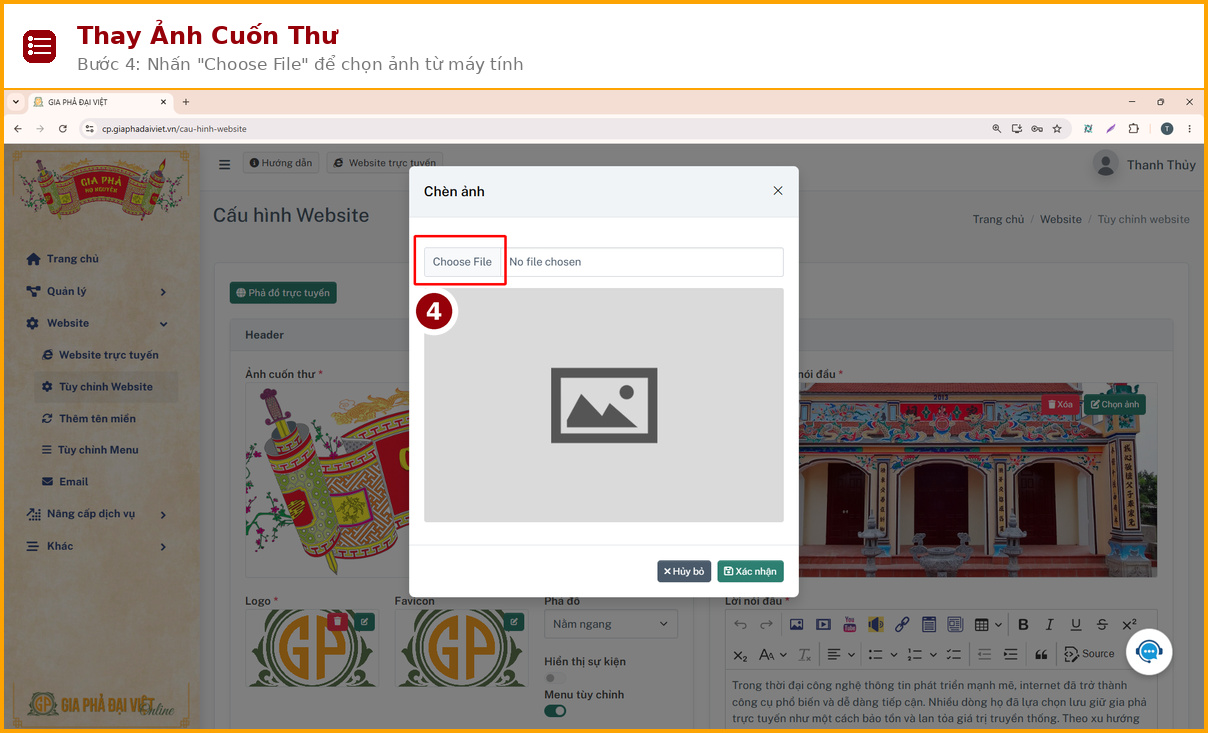Toggle underline formatting in editor
The image size is (1208, 733).
(x=1076, y=625)
